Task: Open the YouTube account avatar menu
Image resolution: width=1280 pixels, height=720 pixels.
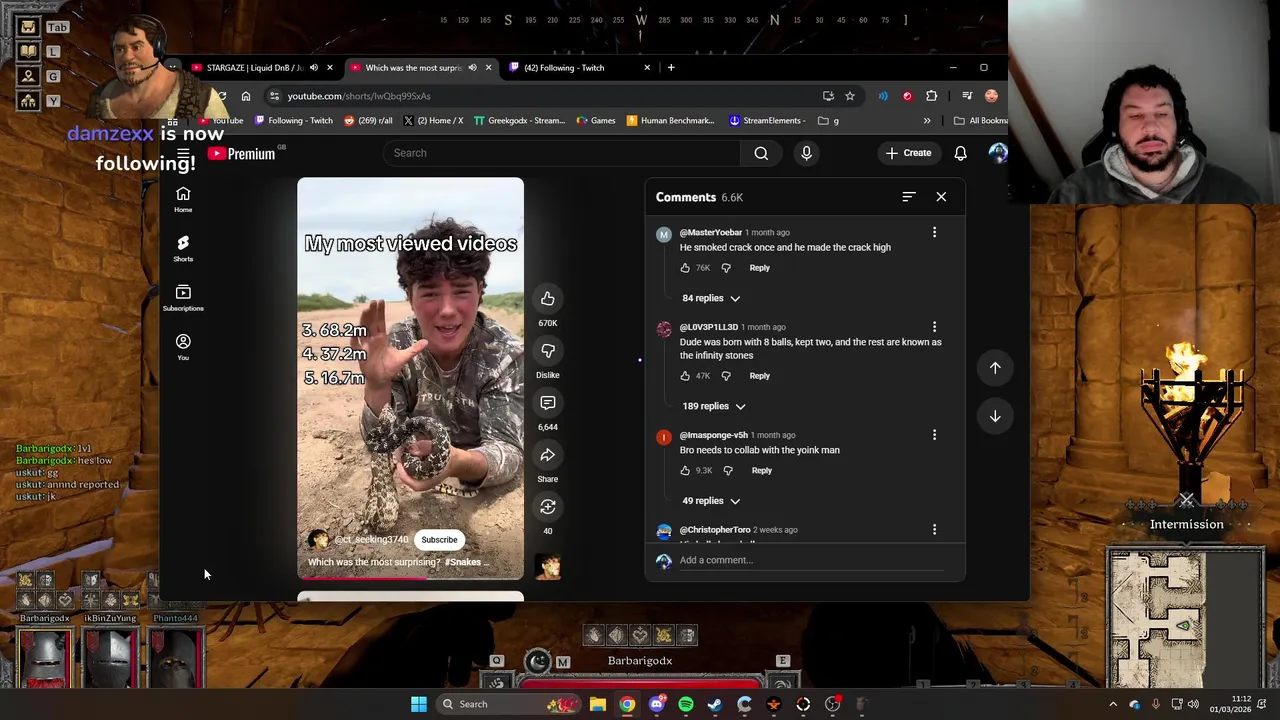Action: point(997,153)
